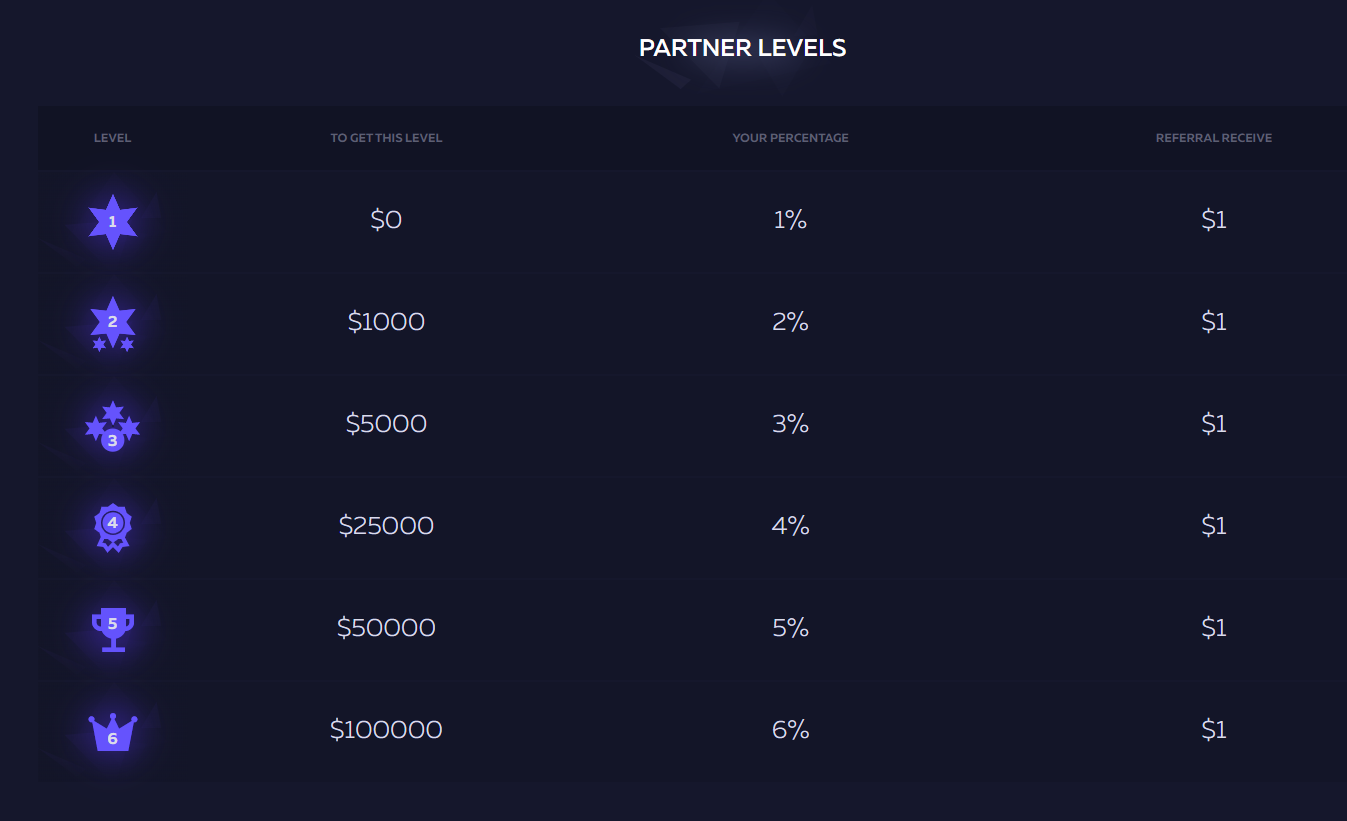Viewport: 1347px width, 821px height.
Task: Click the REFERRAL RECEIVE column header
Action: [1213, 138]
